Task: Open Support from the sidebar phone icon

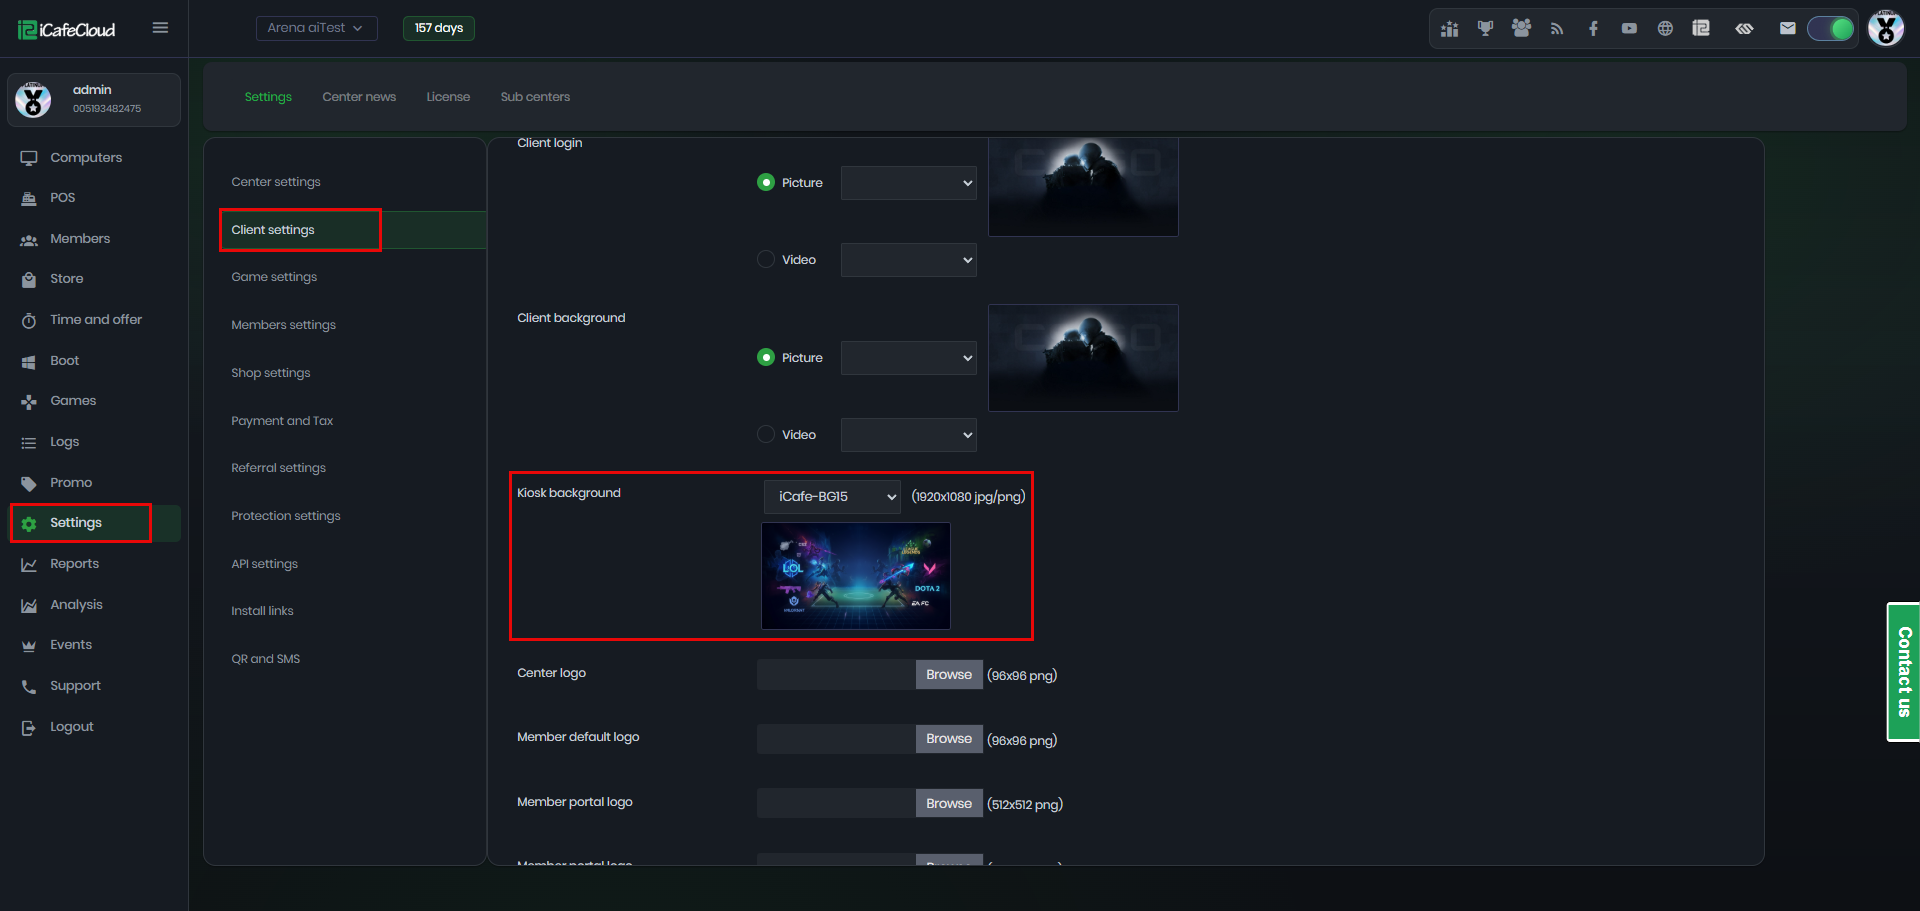Action: pos(29,686)
